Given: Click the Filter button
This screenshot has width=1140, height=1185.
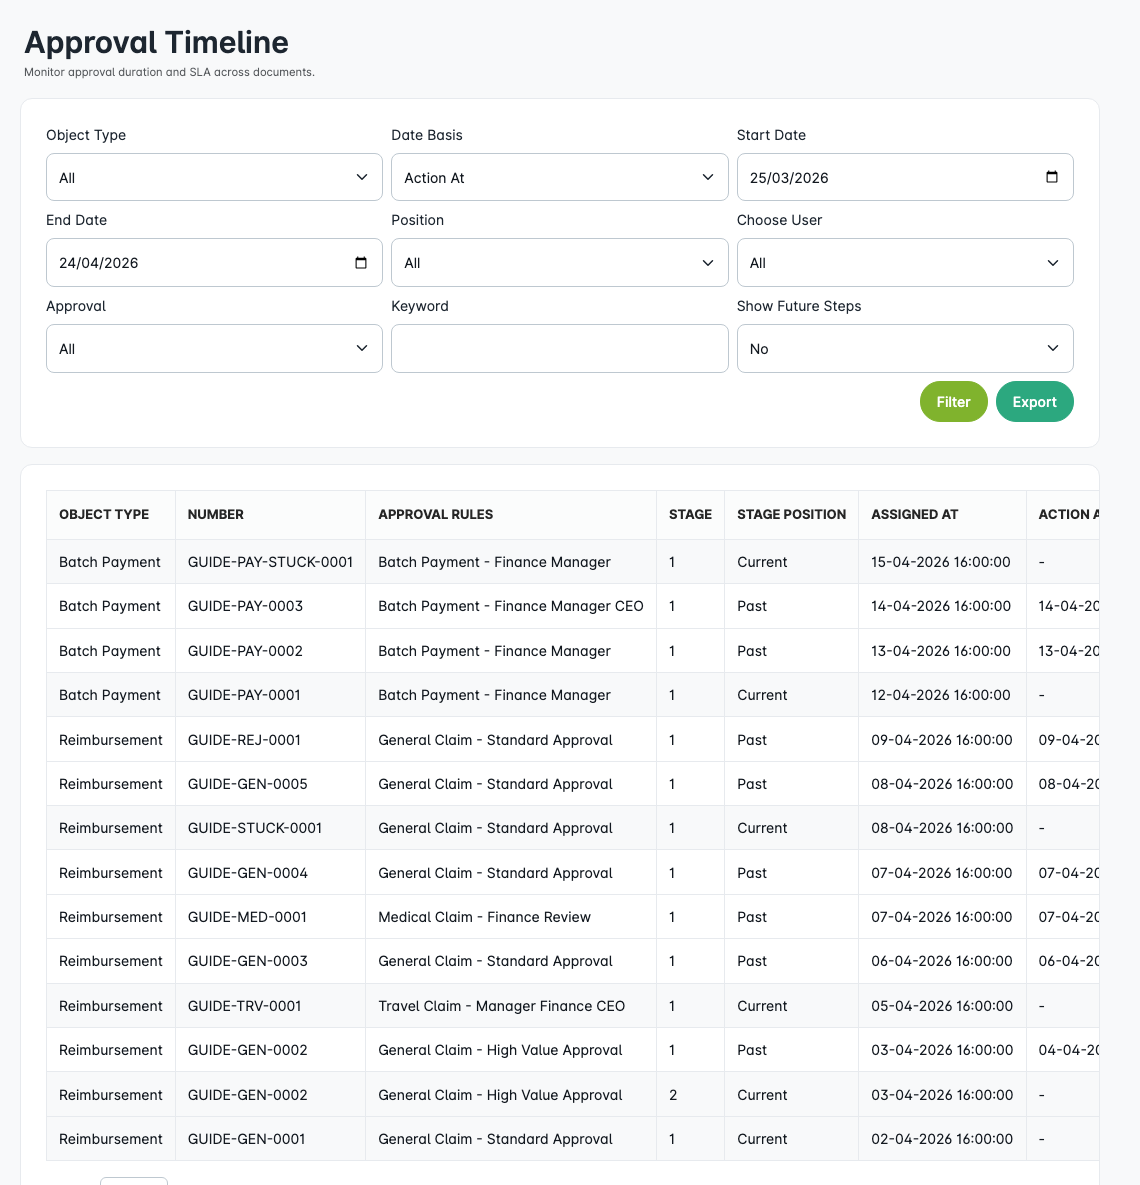Looking at the screenshot, I should point(953,401).
